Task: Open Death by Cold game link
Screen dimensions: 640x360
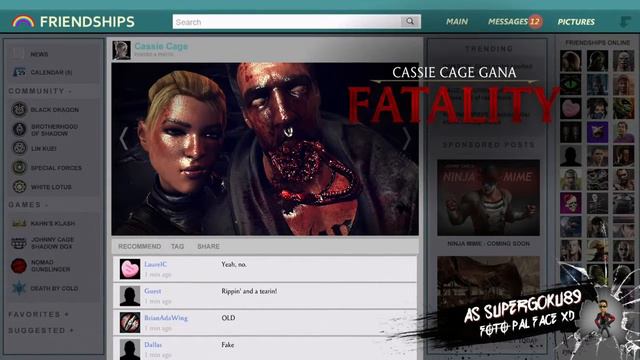Action: click(x=54, y=288)
